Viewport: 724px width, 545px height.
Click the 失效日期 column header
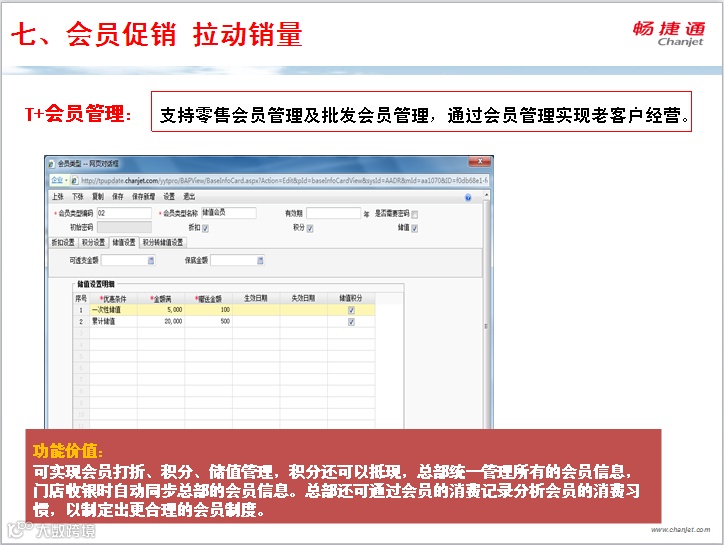304,298
